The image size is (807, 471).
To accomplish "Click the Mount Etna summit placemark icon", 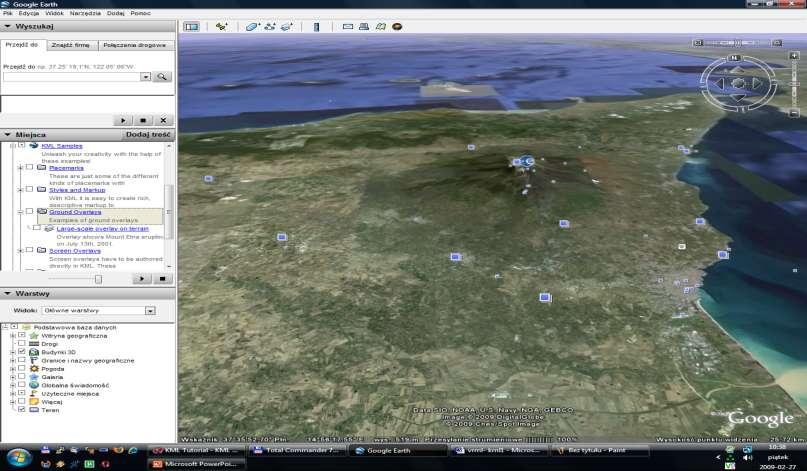I will coord(527,162).
